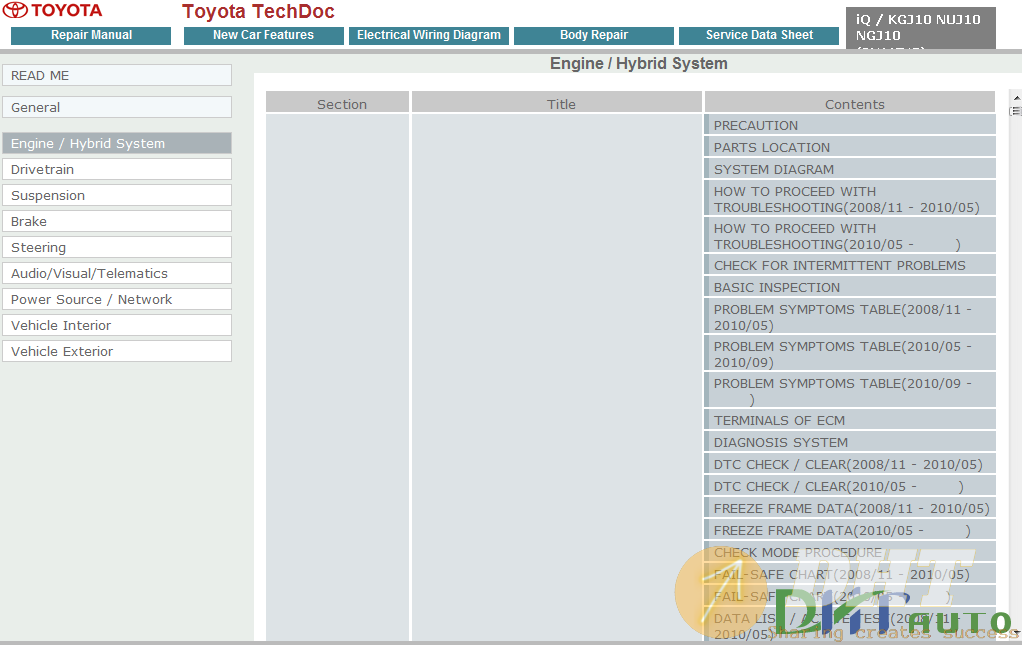Select the iQ / KGJ10 NUJ10 model box
This screenshot has width=1022, height=645.
click(x=920, y=28)
